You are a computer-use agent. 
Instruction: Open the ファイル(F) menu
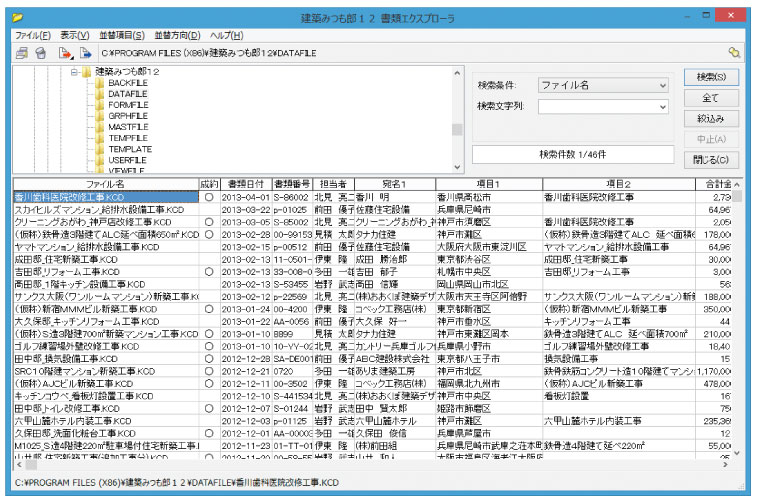[32, 35]
